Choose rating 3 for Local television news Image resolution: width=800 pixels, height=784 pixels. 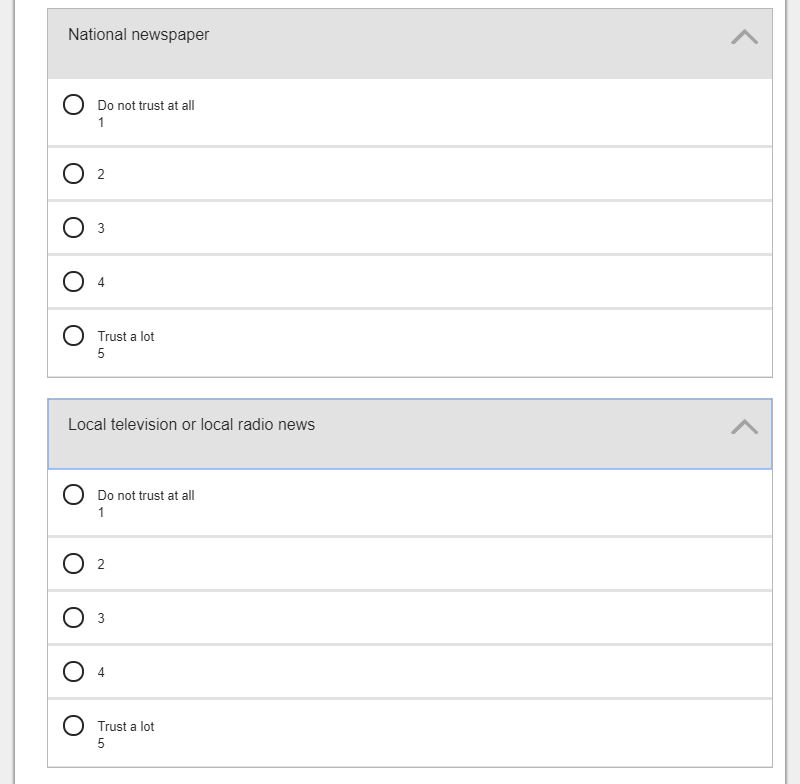(73, 618)
